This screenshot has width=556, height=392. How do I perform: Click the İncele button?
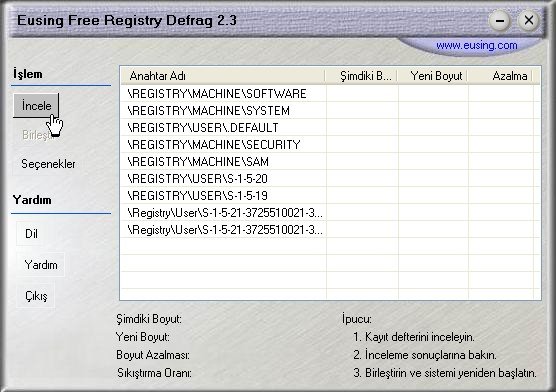36,105
